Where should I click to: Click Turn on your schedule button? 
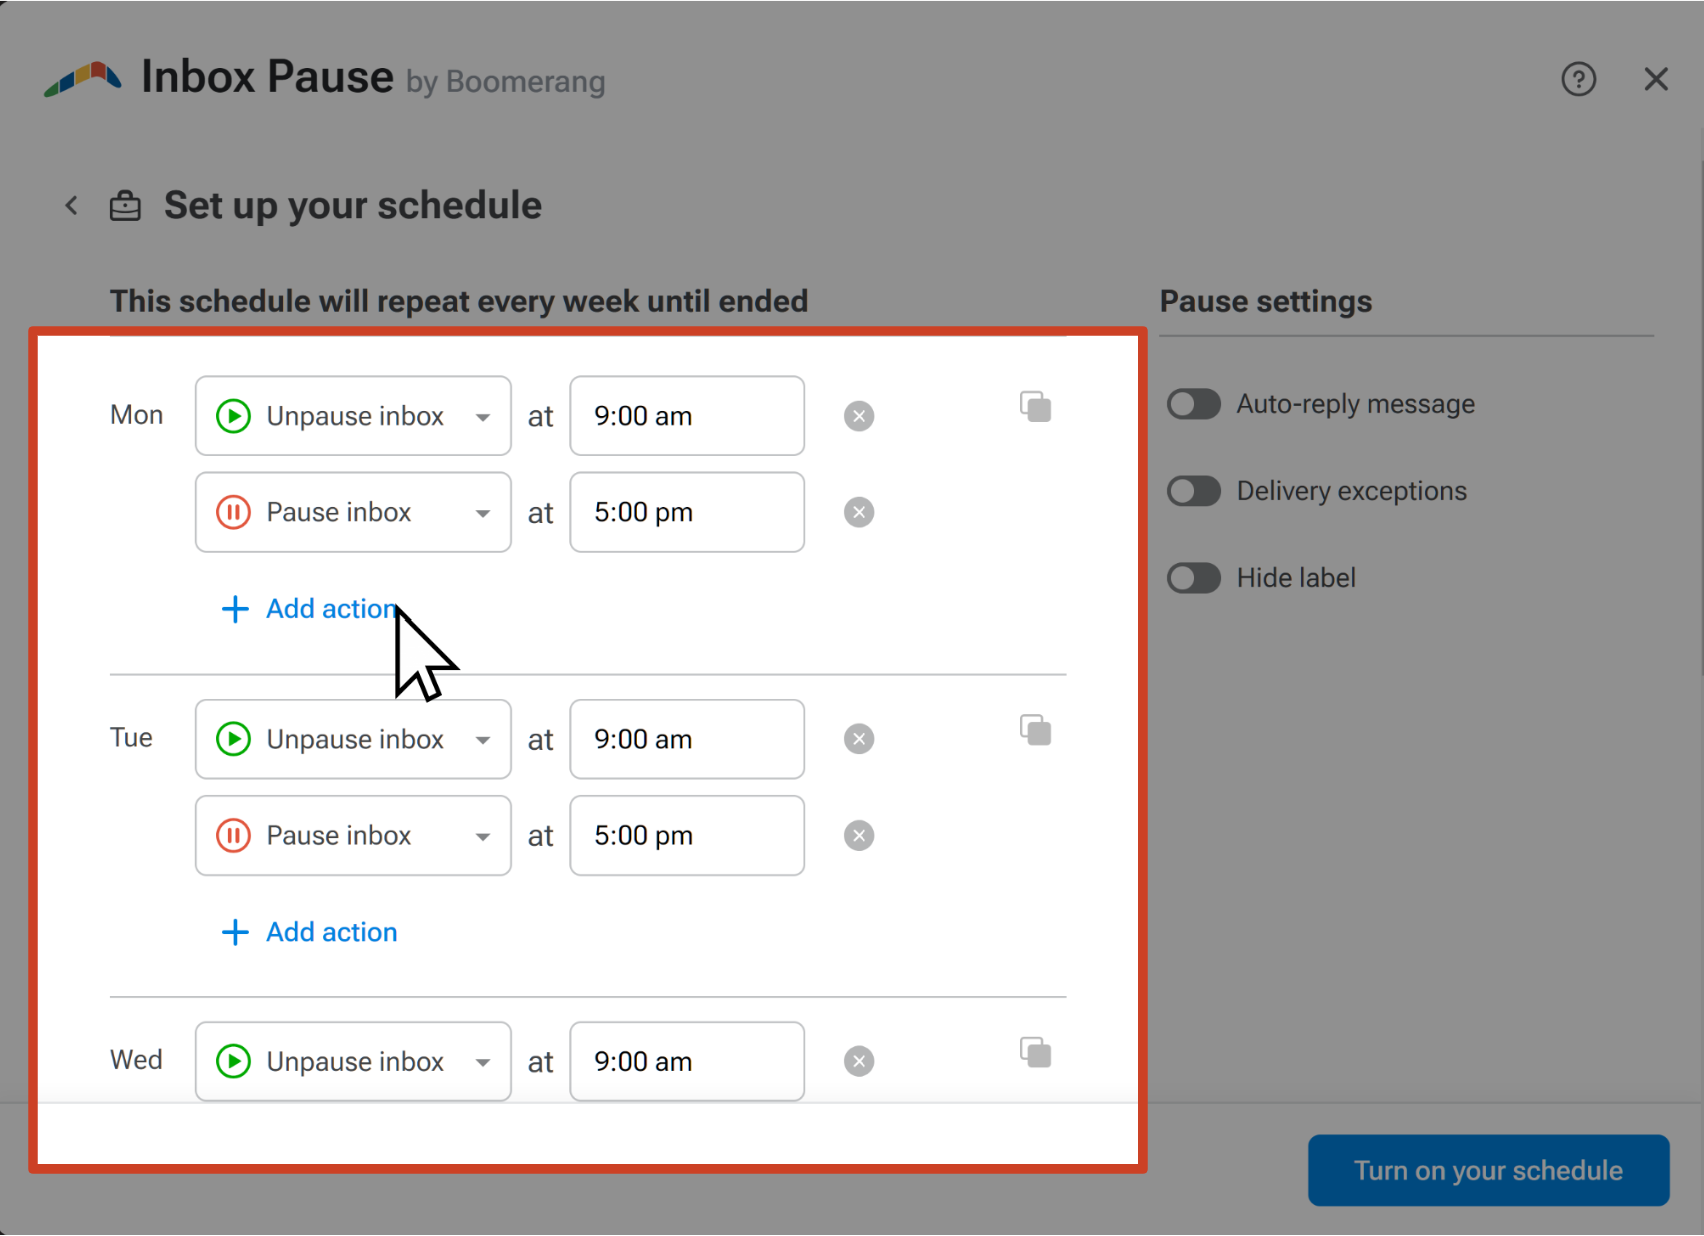(1488, 1170)
